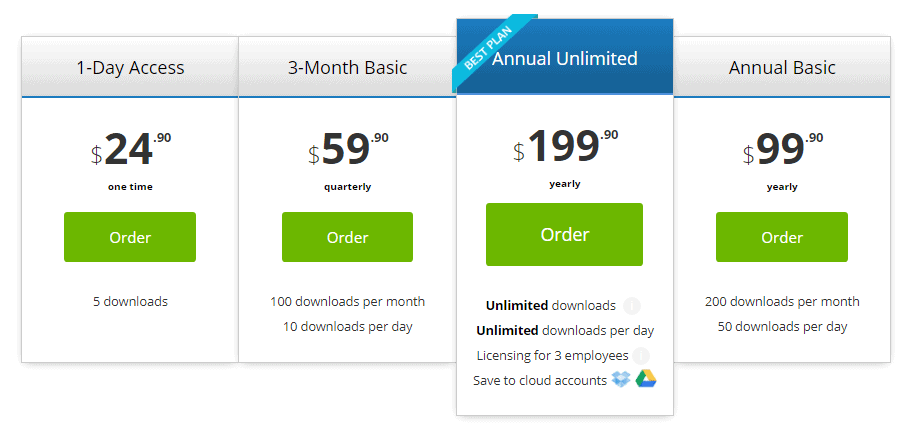Click the Google Drive icon
The image size is (908, 430).
click(646, 379)
